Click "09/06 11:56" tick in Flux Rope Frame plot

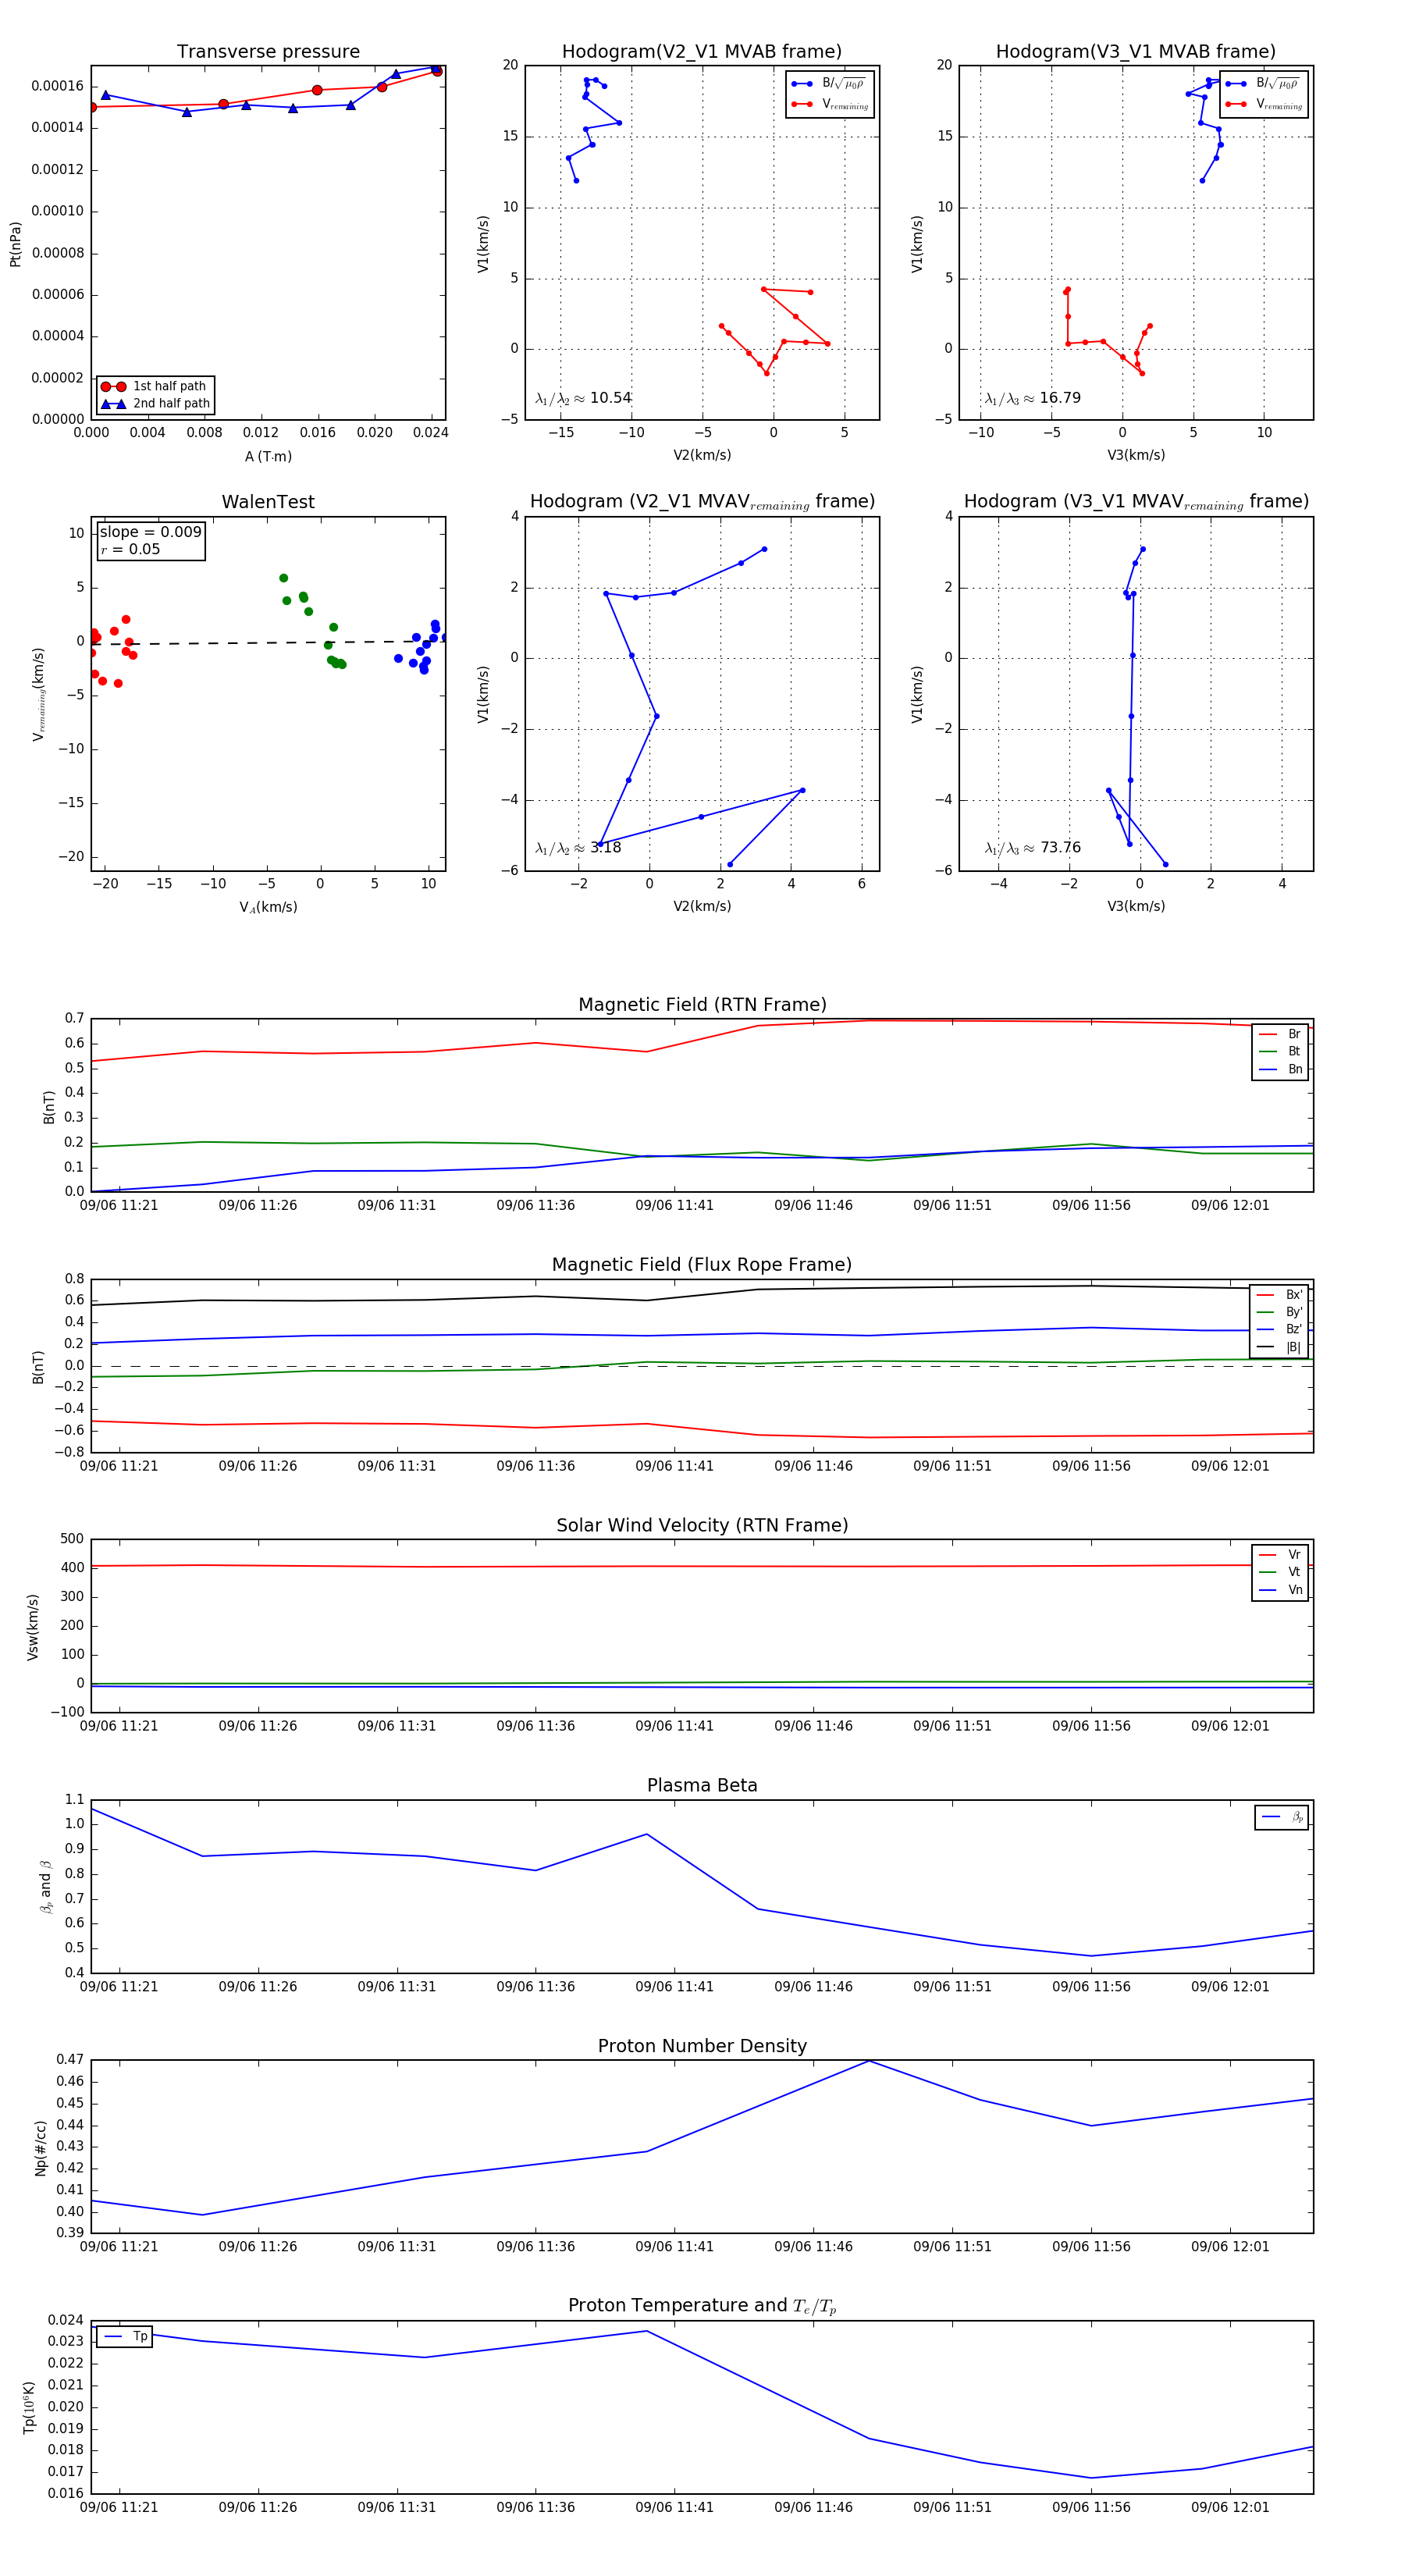click(x=1091, y=1466)
